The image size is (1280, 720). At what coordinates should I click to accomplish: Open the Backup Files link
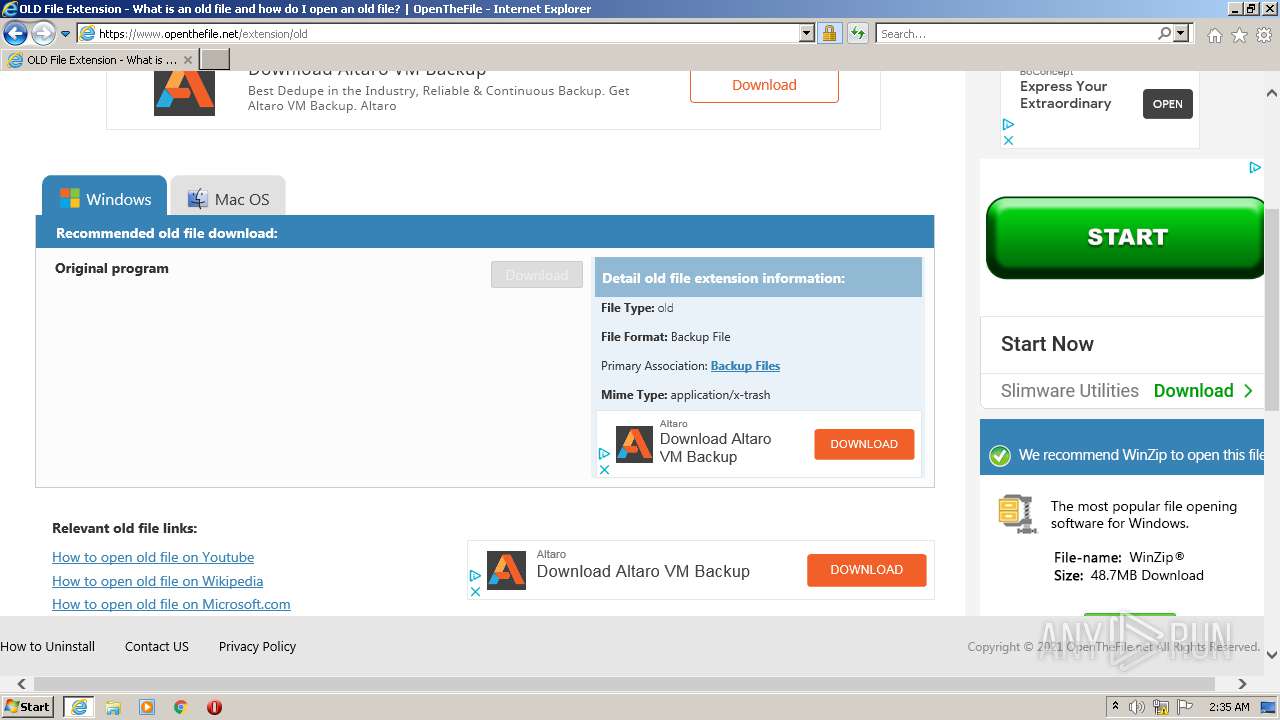pyautogui.click(x=745, y=366)
